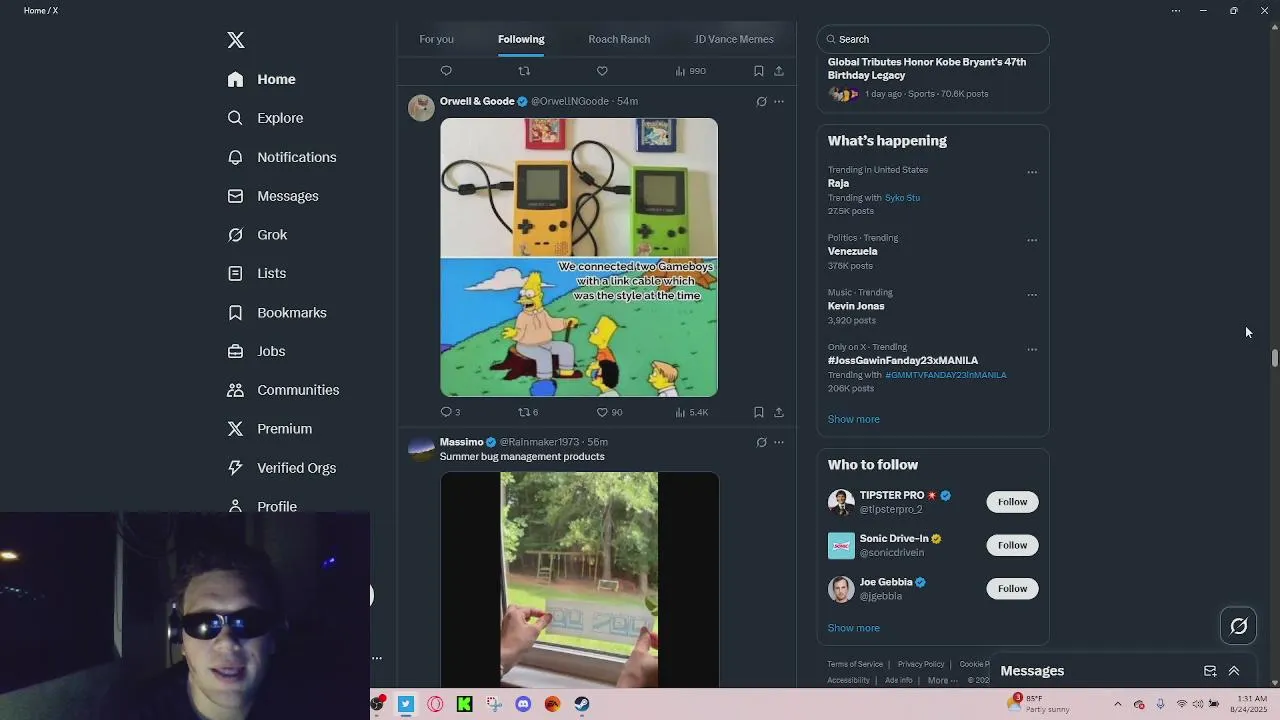1280x720 pixels.
Task: Open Steam from the taskbar
Action: point(582,704)
